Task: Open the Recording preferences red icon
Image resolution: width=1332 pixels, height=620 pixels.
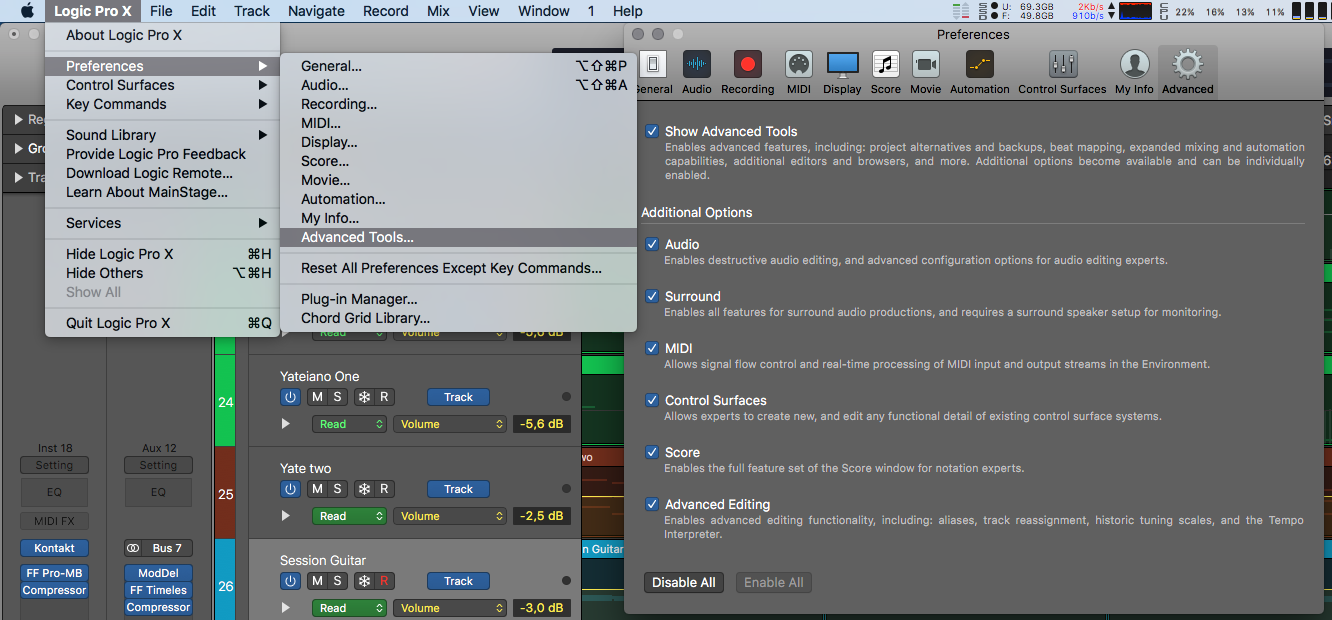Action: 747,65
